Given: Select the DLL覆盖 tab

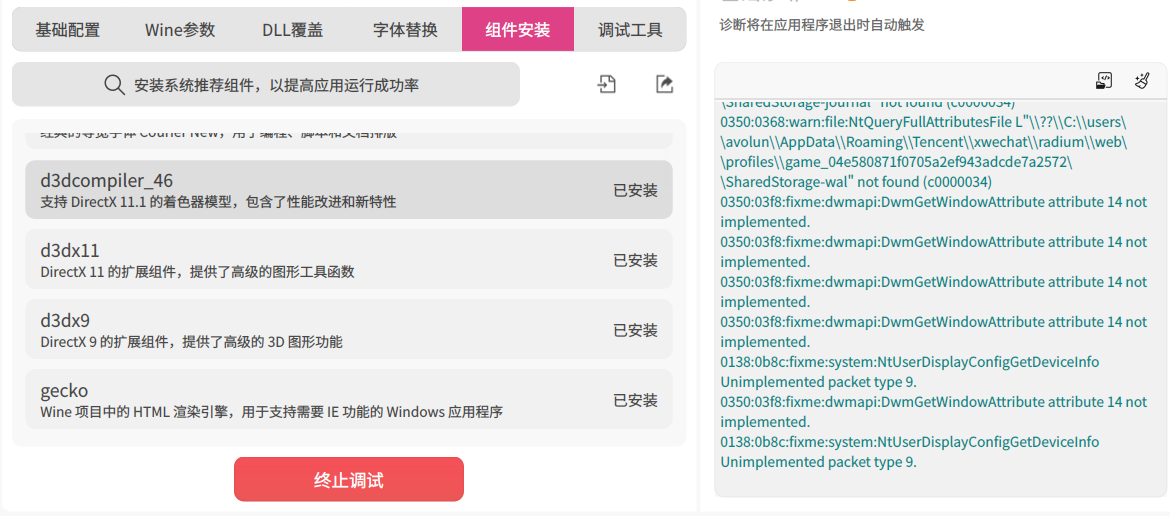Looking at the screenshot, I should 292,30.
